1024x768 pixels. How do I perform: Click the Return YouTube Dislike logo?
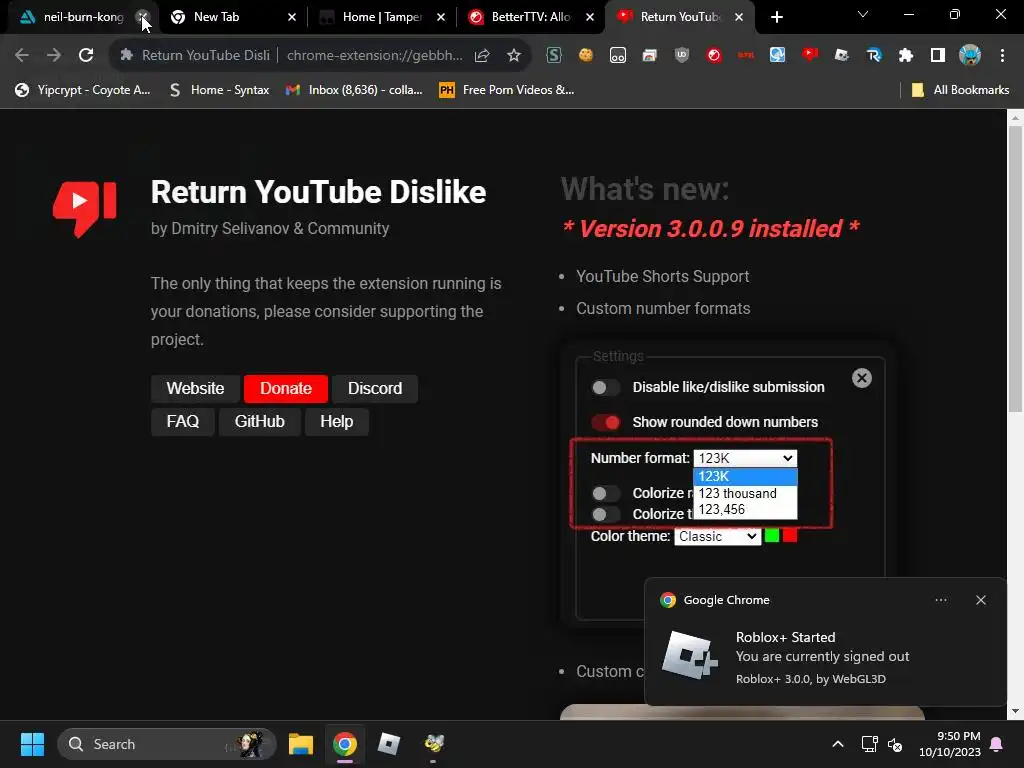[85, 209]
